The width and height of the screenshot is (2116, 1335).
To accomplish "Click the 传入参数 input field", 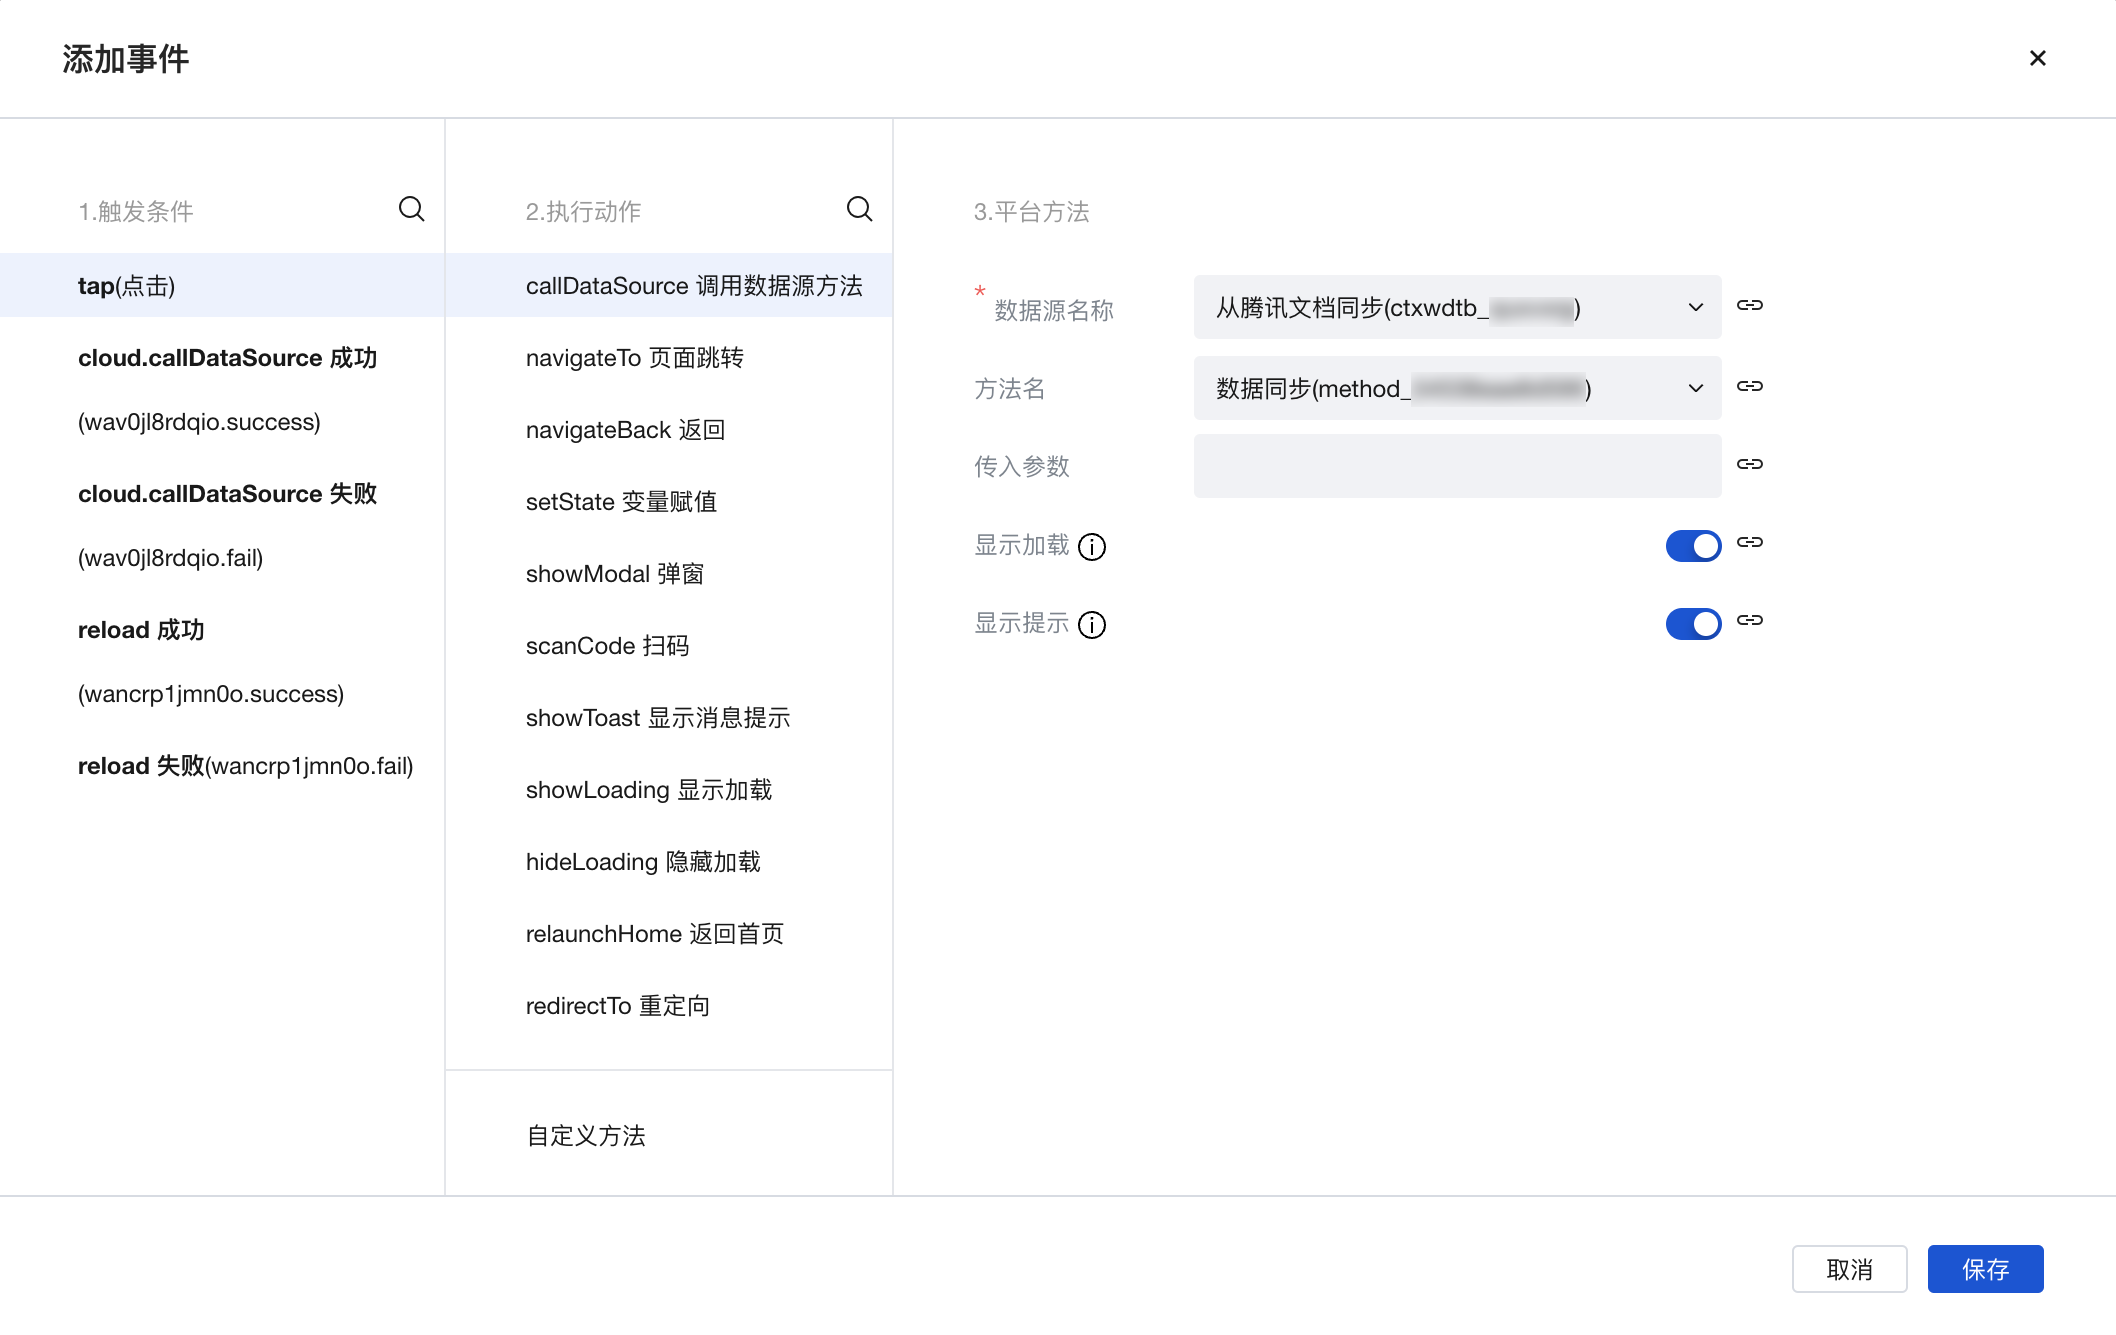I will coord(1456,467).
